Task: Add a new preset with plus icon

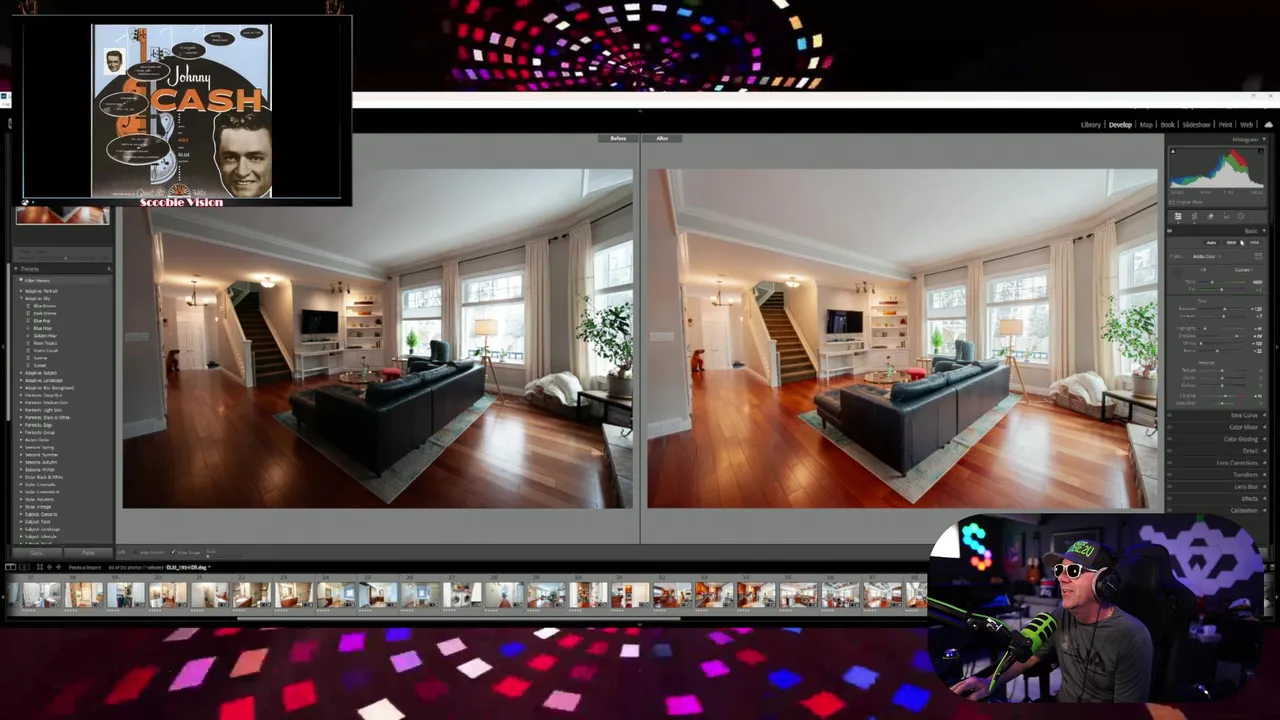Action: coord(109,268)
